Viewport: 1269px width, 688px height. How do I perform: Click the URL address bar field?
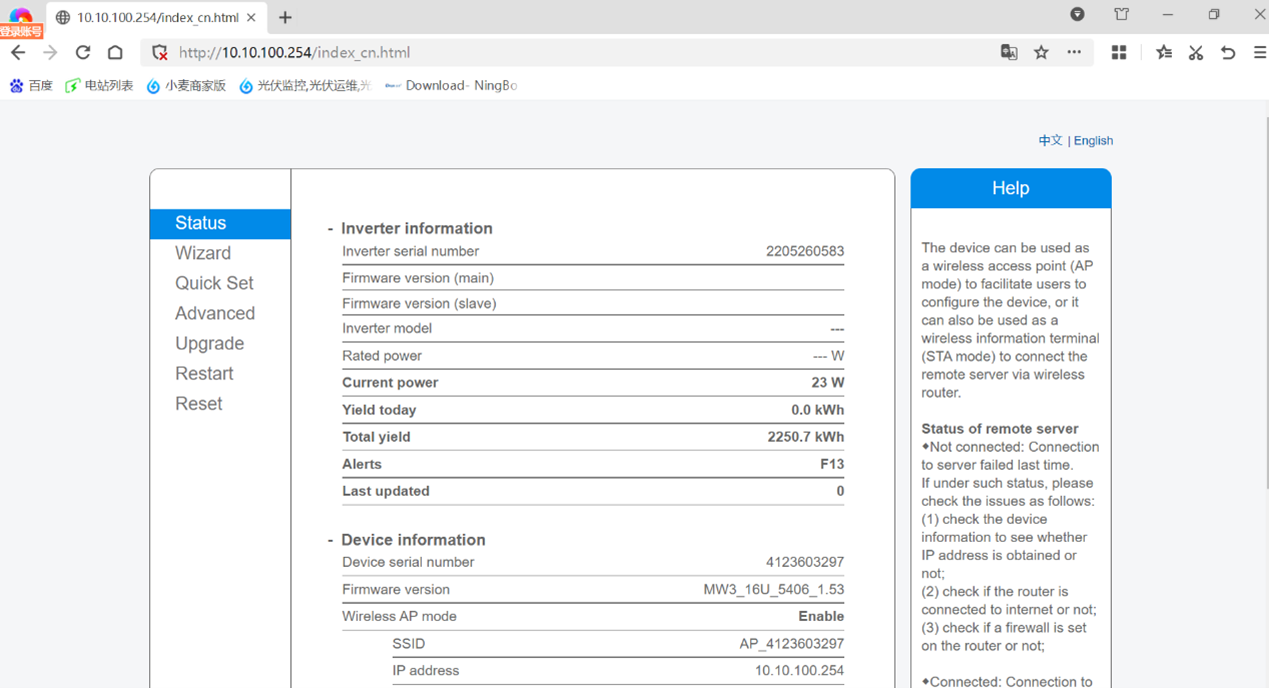[x=580, y=53]
